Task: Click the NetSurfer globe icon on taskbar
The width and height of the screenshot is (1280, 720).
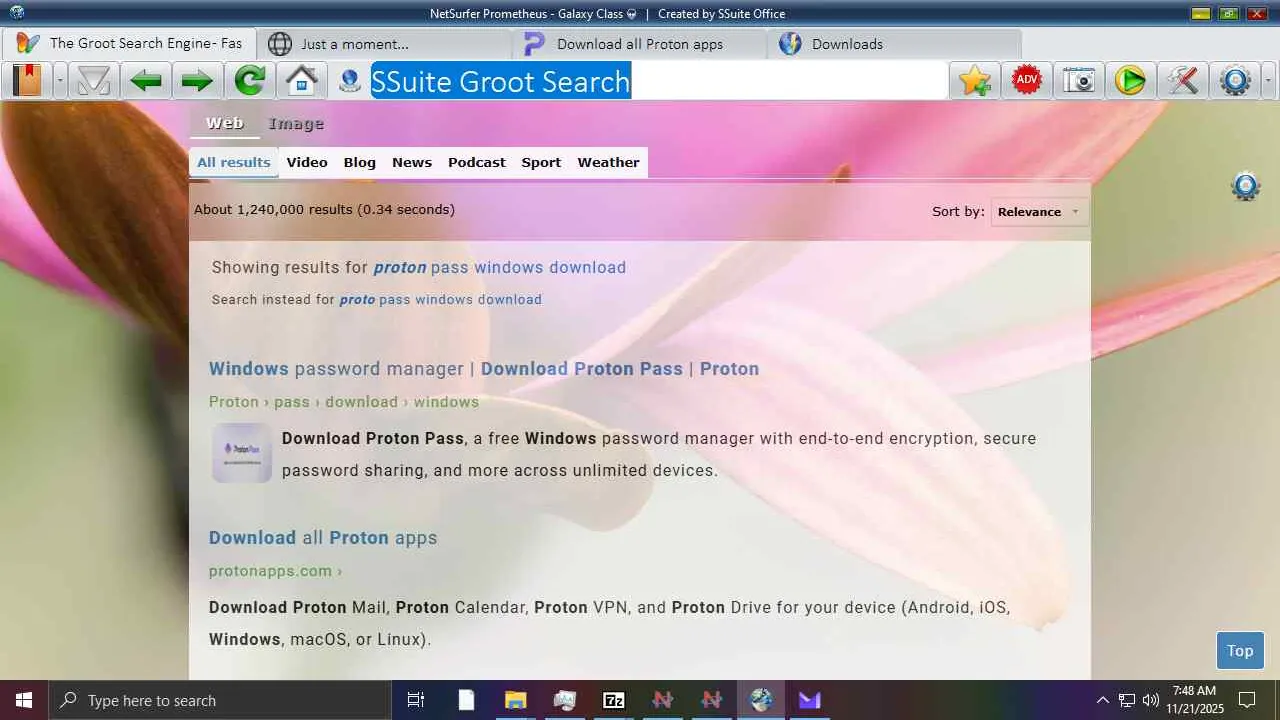Action: 761,700
